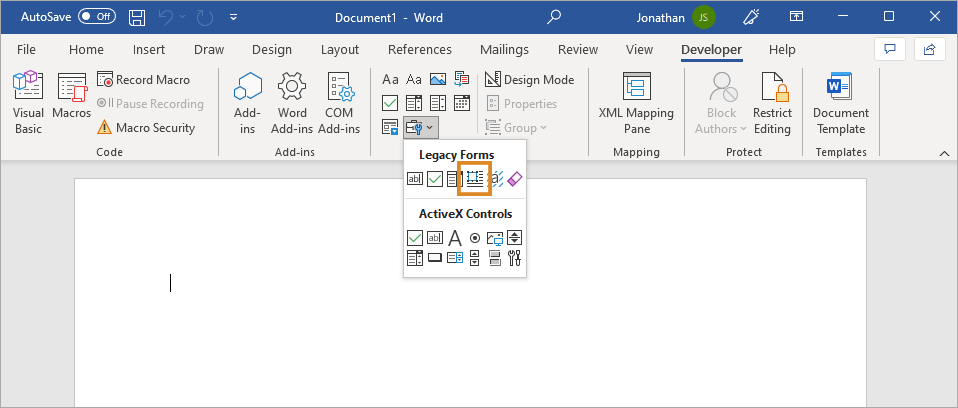Open the Add-ins button
The width and height of the screenshot is (958, 408).
coord(247,103)
